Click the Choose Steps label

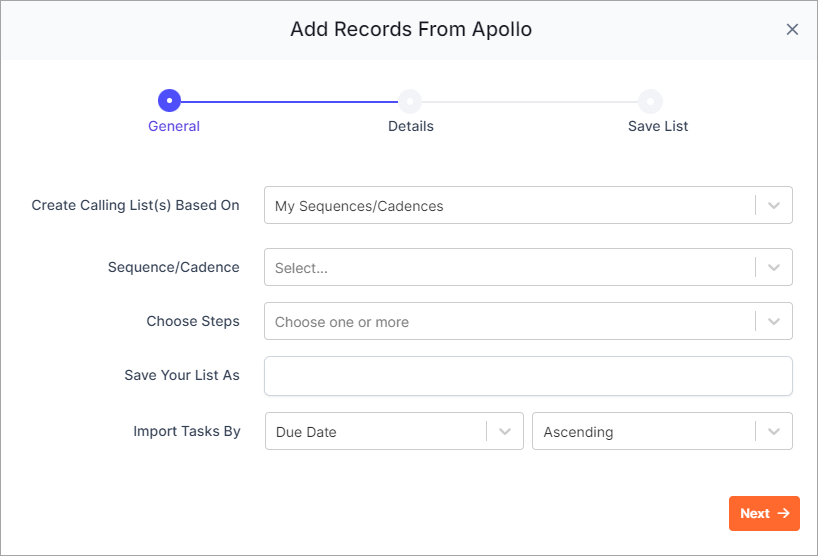coord(193,321)
